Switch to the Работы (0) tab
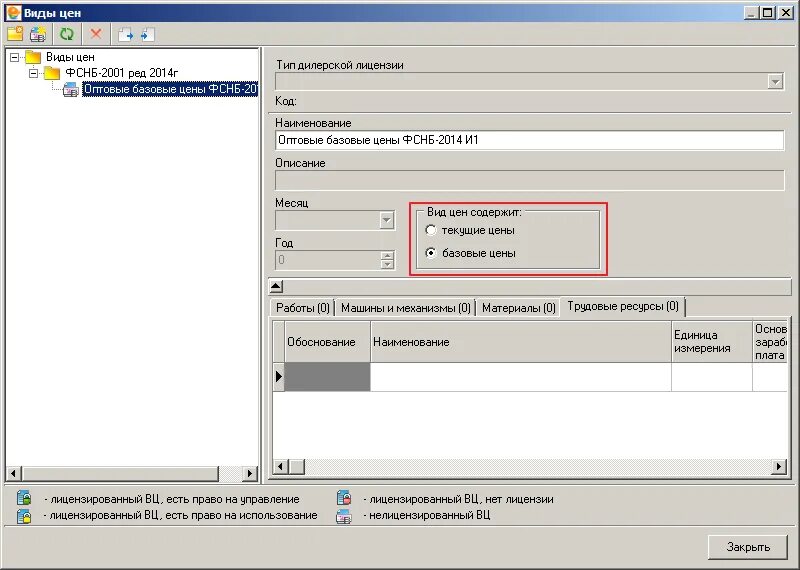Screen dimensions: 800x570 point(303,308)
